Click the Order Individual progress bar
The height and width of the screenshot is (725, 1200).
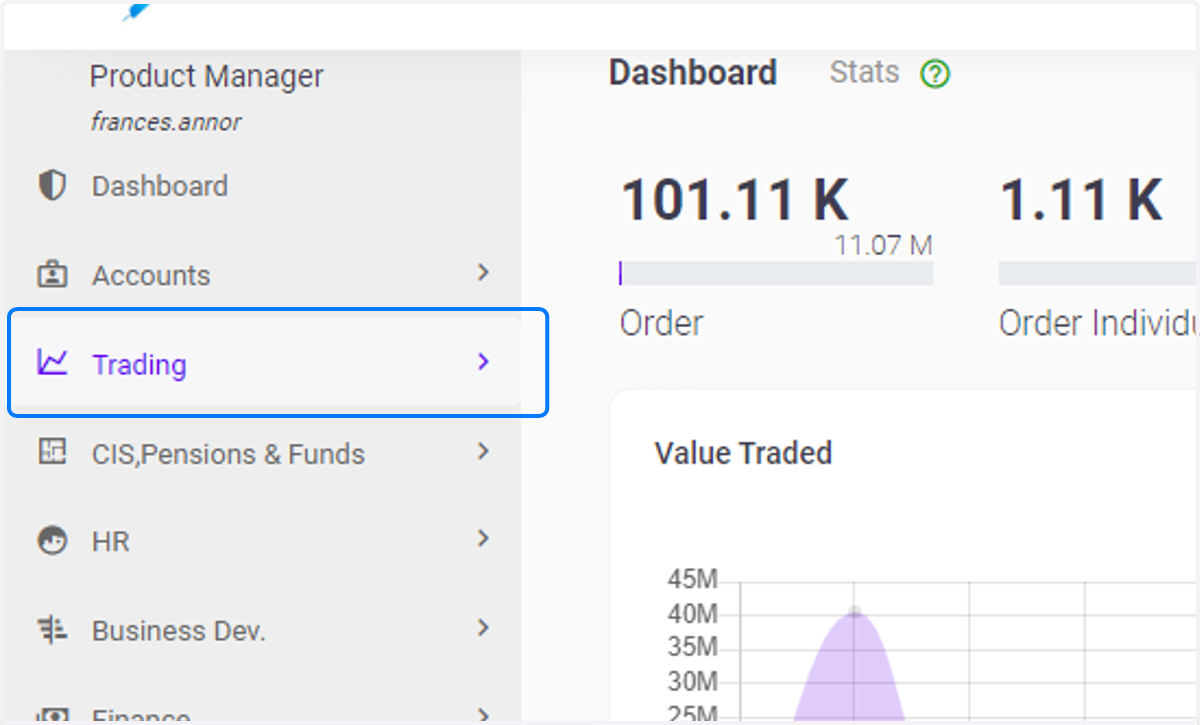(1097, 273)
